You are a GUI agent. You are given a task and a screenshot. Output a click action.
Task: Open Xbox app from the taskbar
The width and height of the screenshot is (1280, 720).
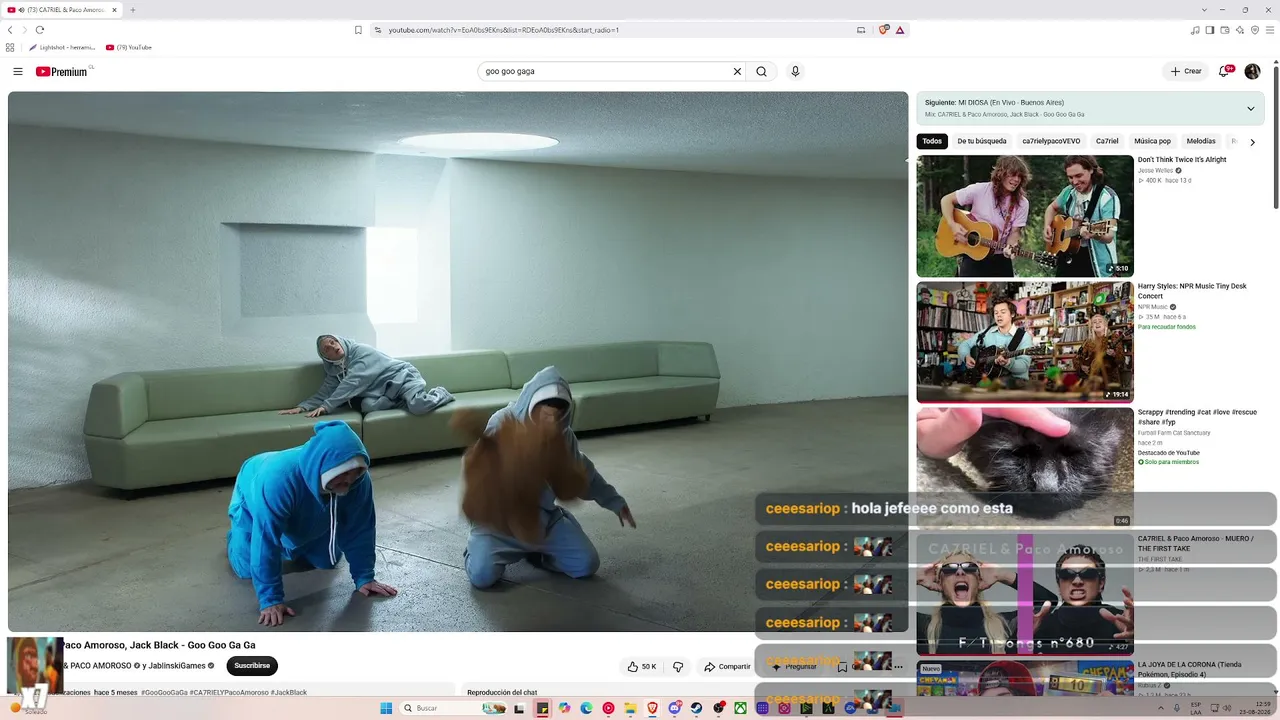(x=740, y=708)
